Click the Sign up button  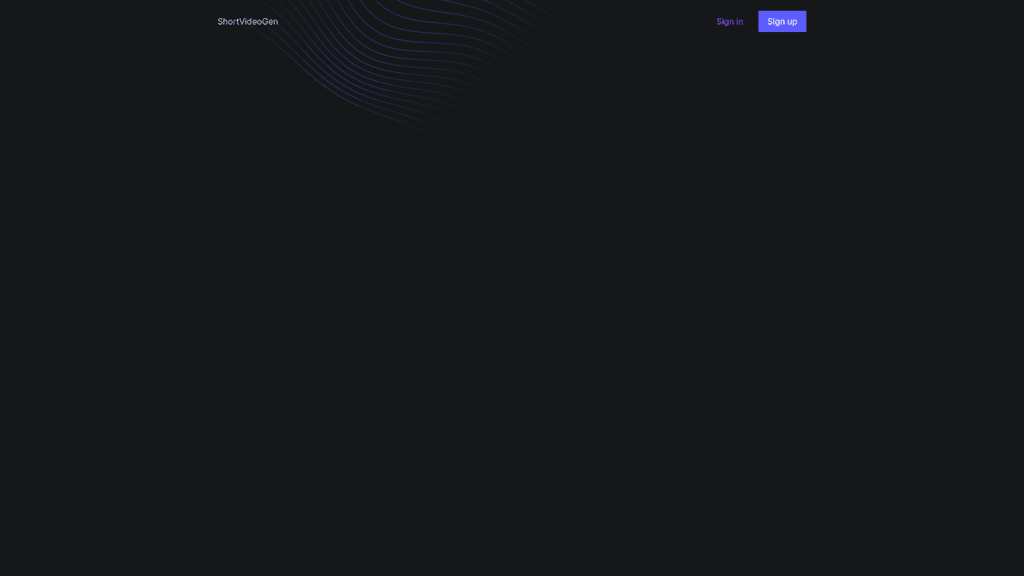tap(782, 22)
